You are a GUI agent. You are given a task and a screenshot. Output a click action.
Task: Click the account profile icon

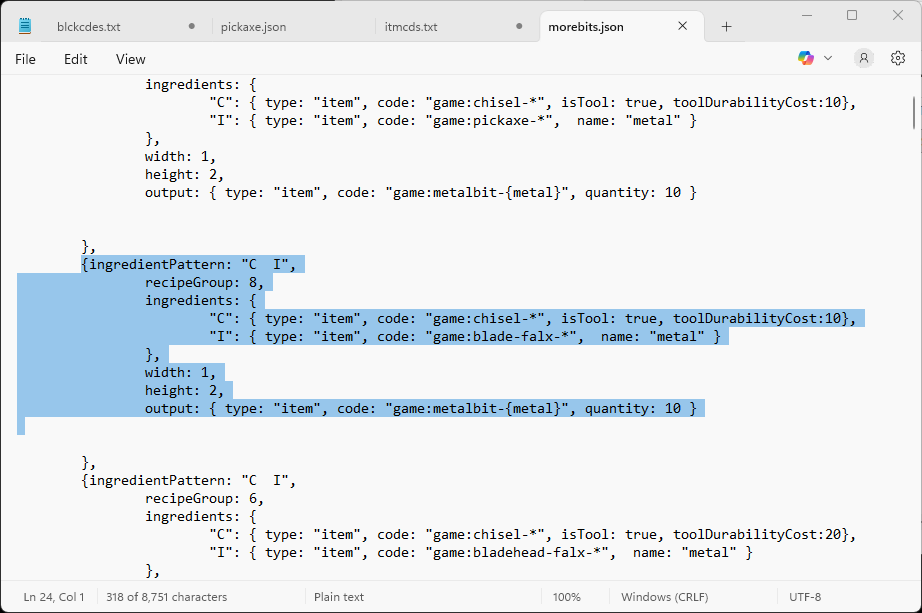tap(863, 59)
